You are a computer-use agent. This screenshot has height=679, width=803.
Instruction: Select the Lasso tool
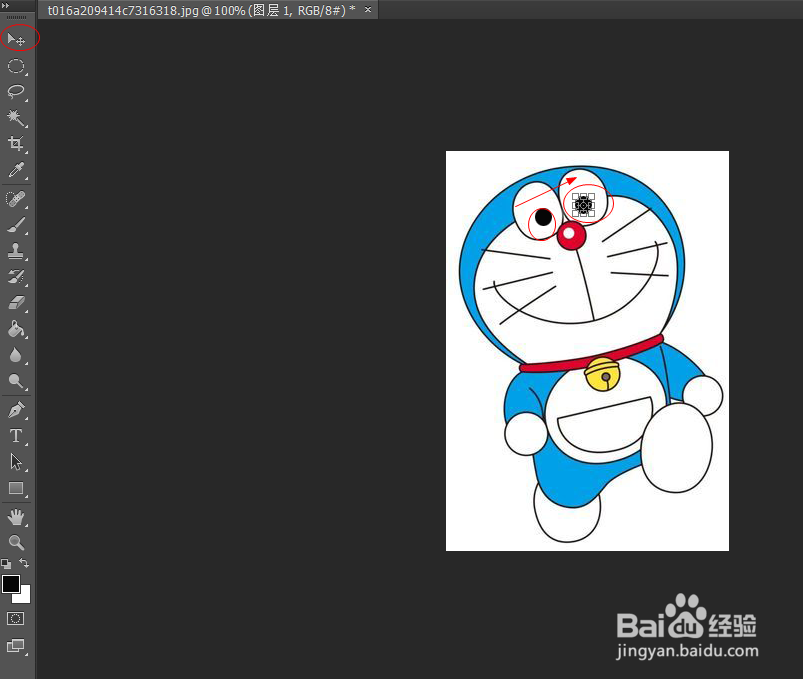tap(16, 92)
